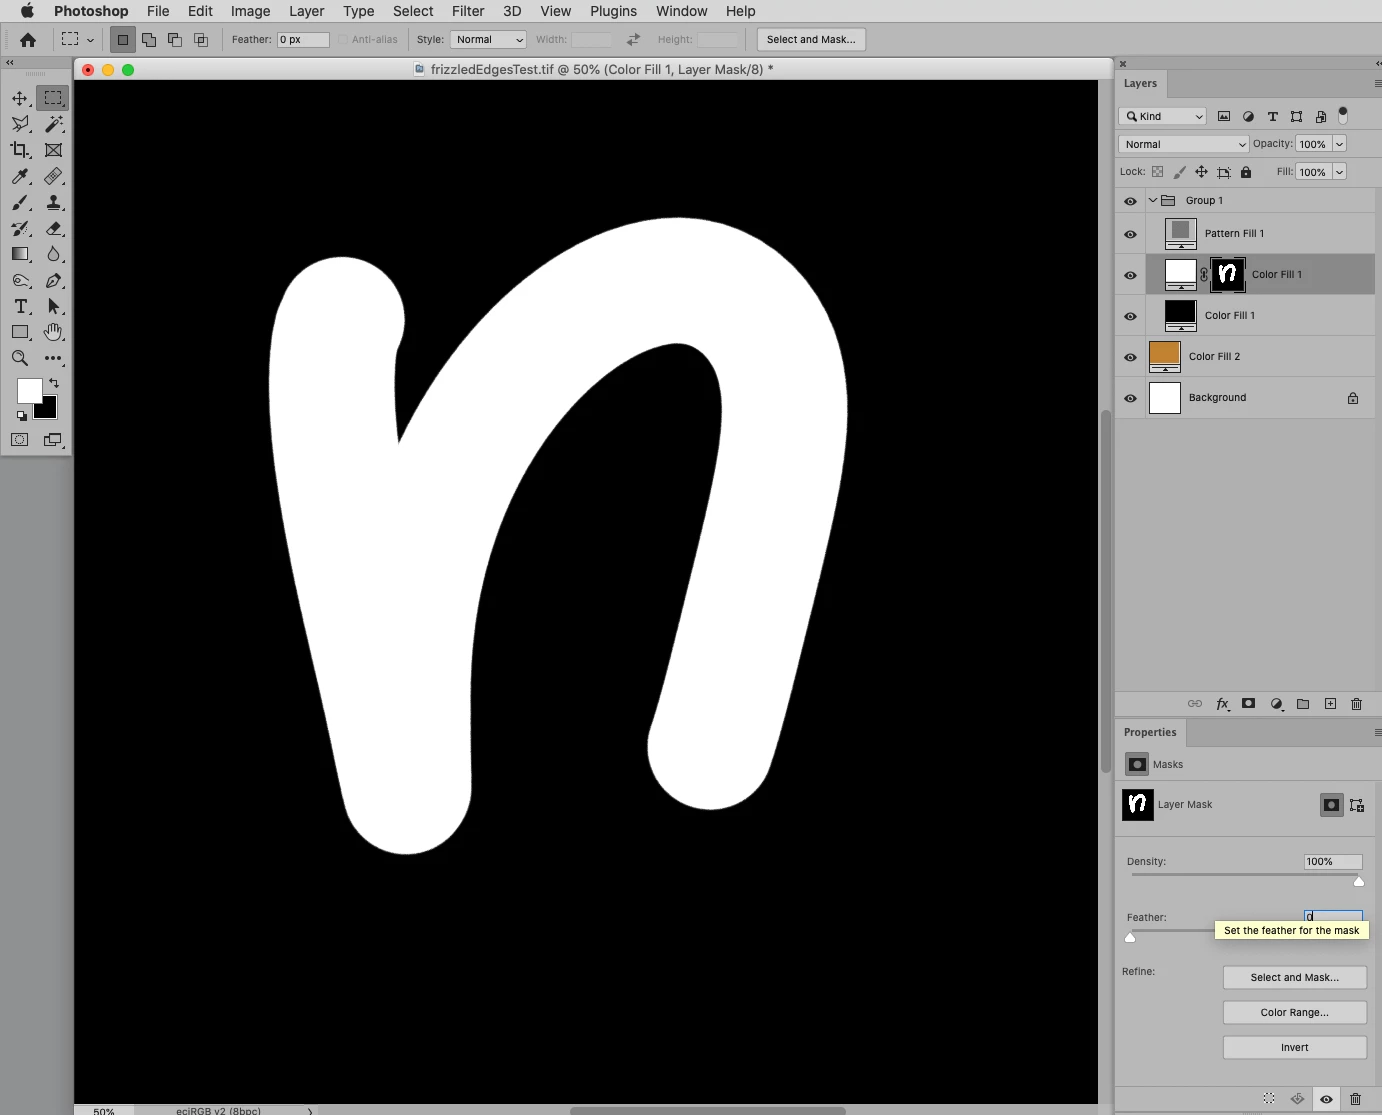Add a layer style with fx button
This screenshot has width=1382, height=1115.
[x=1222, y=704]
